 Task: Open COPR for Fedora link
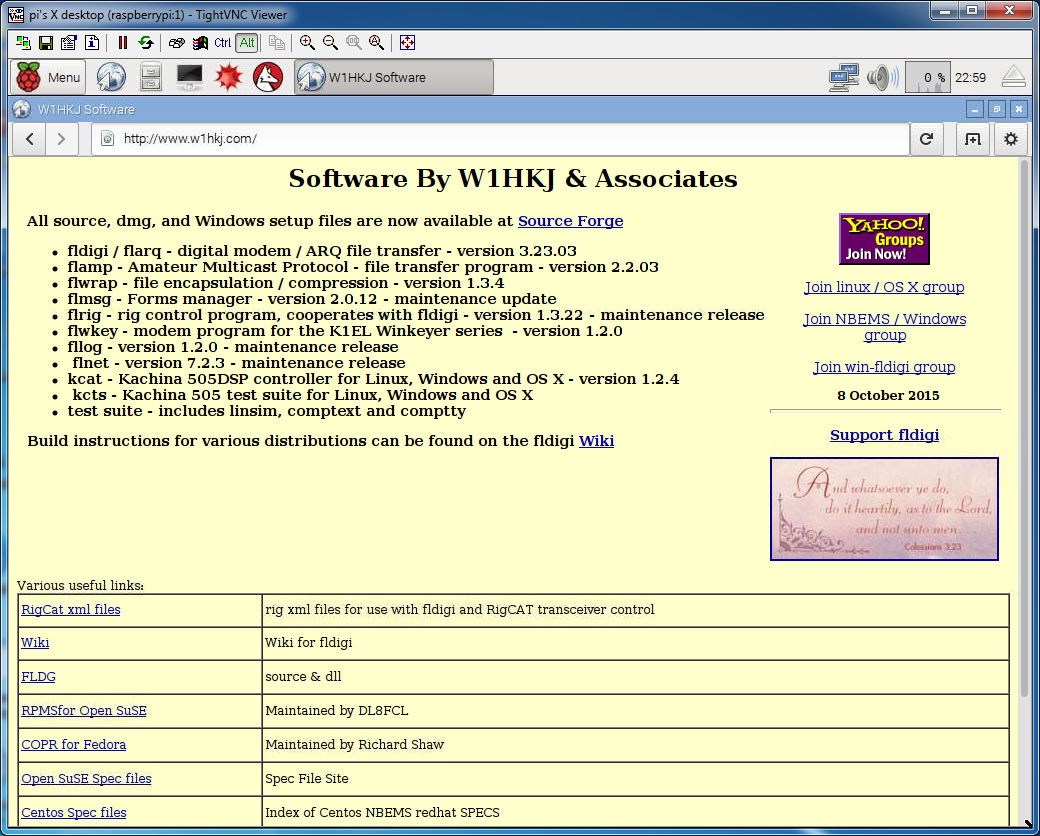pos(74,744)
